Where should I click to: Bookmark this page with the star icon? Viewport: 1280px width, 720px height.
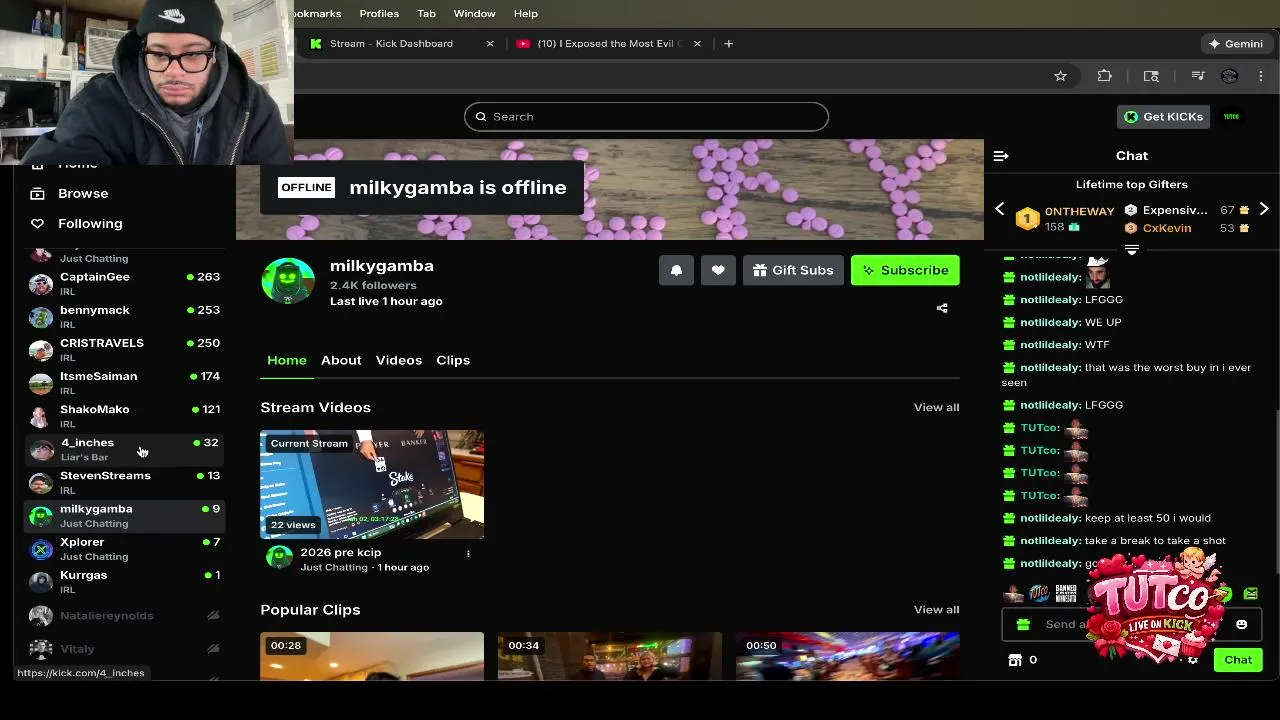[1060, 76]
